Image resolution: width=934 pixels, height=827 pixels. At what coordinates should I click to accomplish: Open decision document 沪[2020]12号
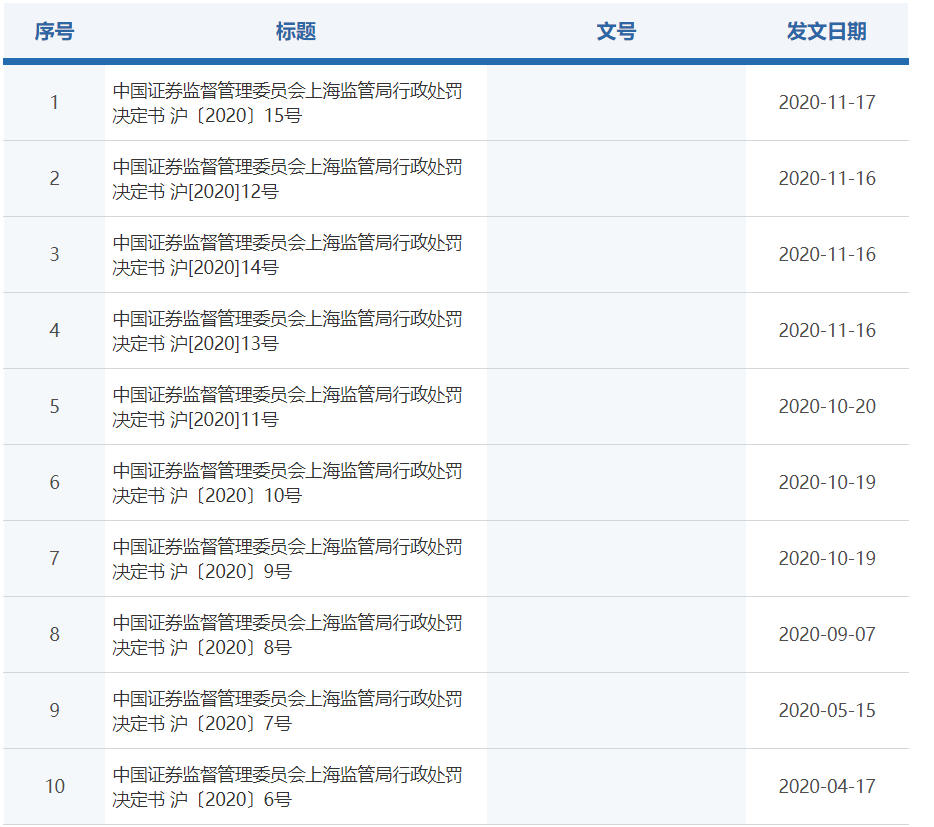click(287, 179)
